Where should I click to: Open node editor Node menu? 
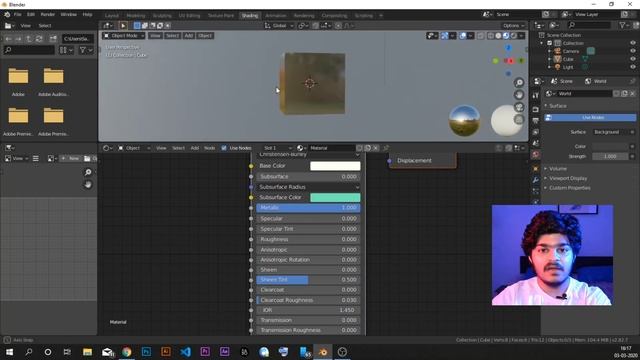pyautogui.click(x=209, y=148)
